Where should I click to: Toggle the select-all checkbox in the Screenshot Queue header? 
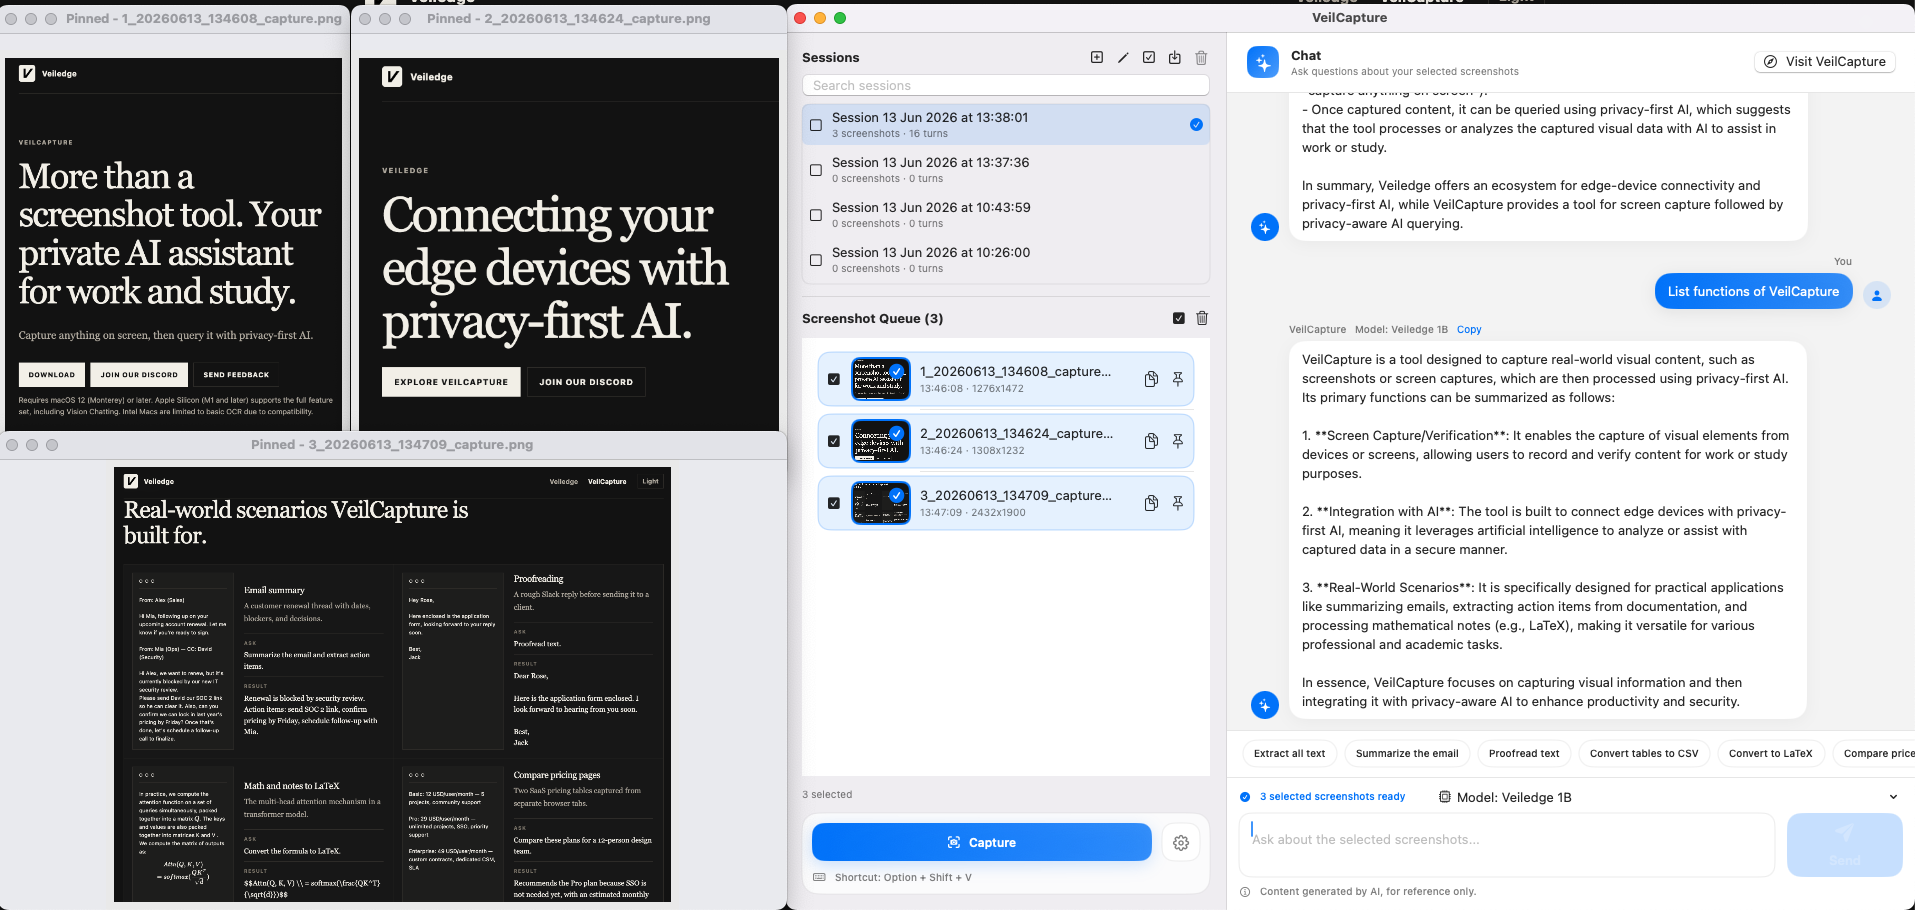(x=1178, y=318)
